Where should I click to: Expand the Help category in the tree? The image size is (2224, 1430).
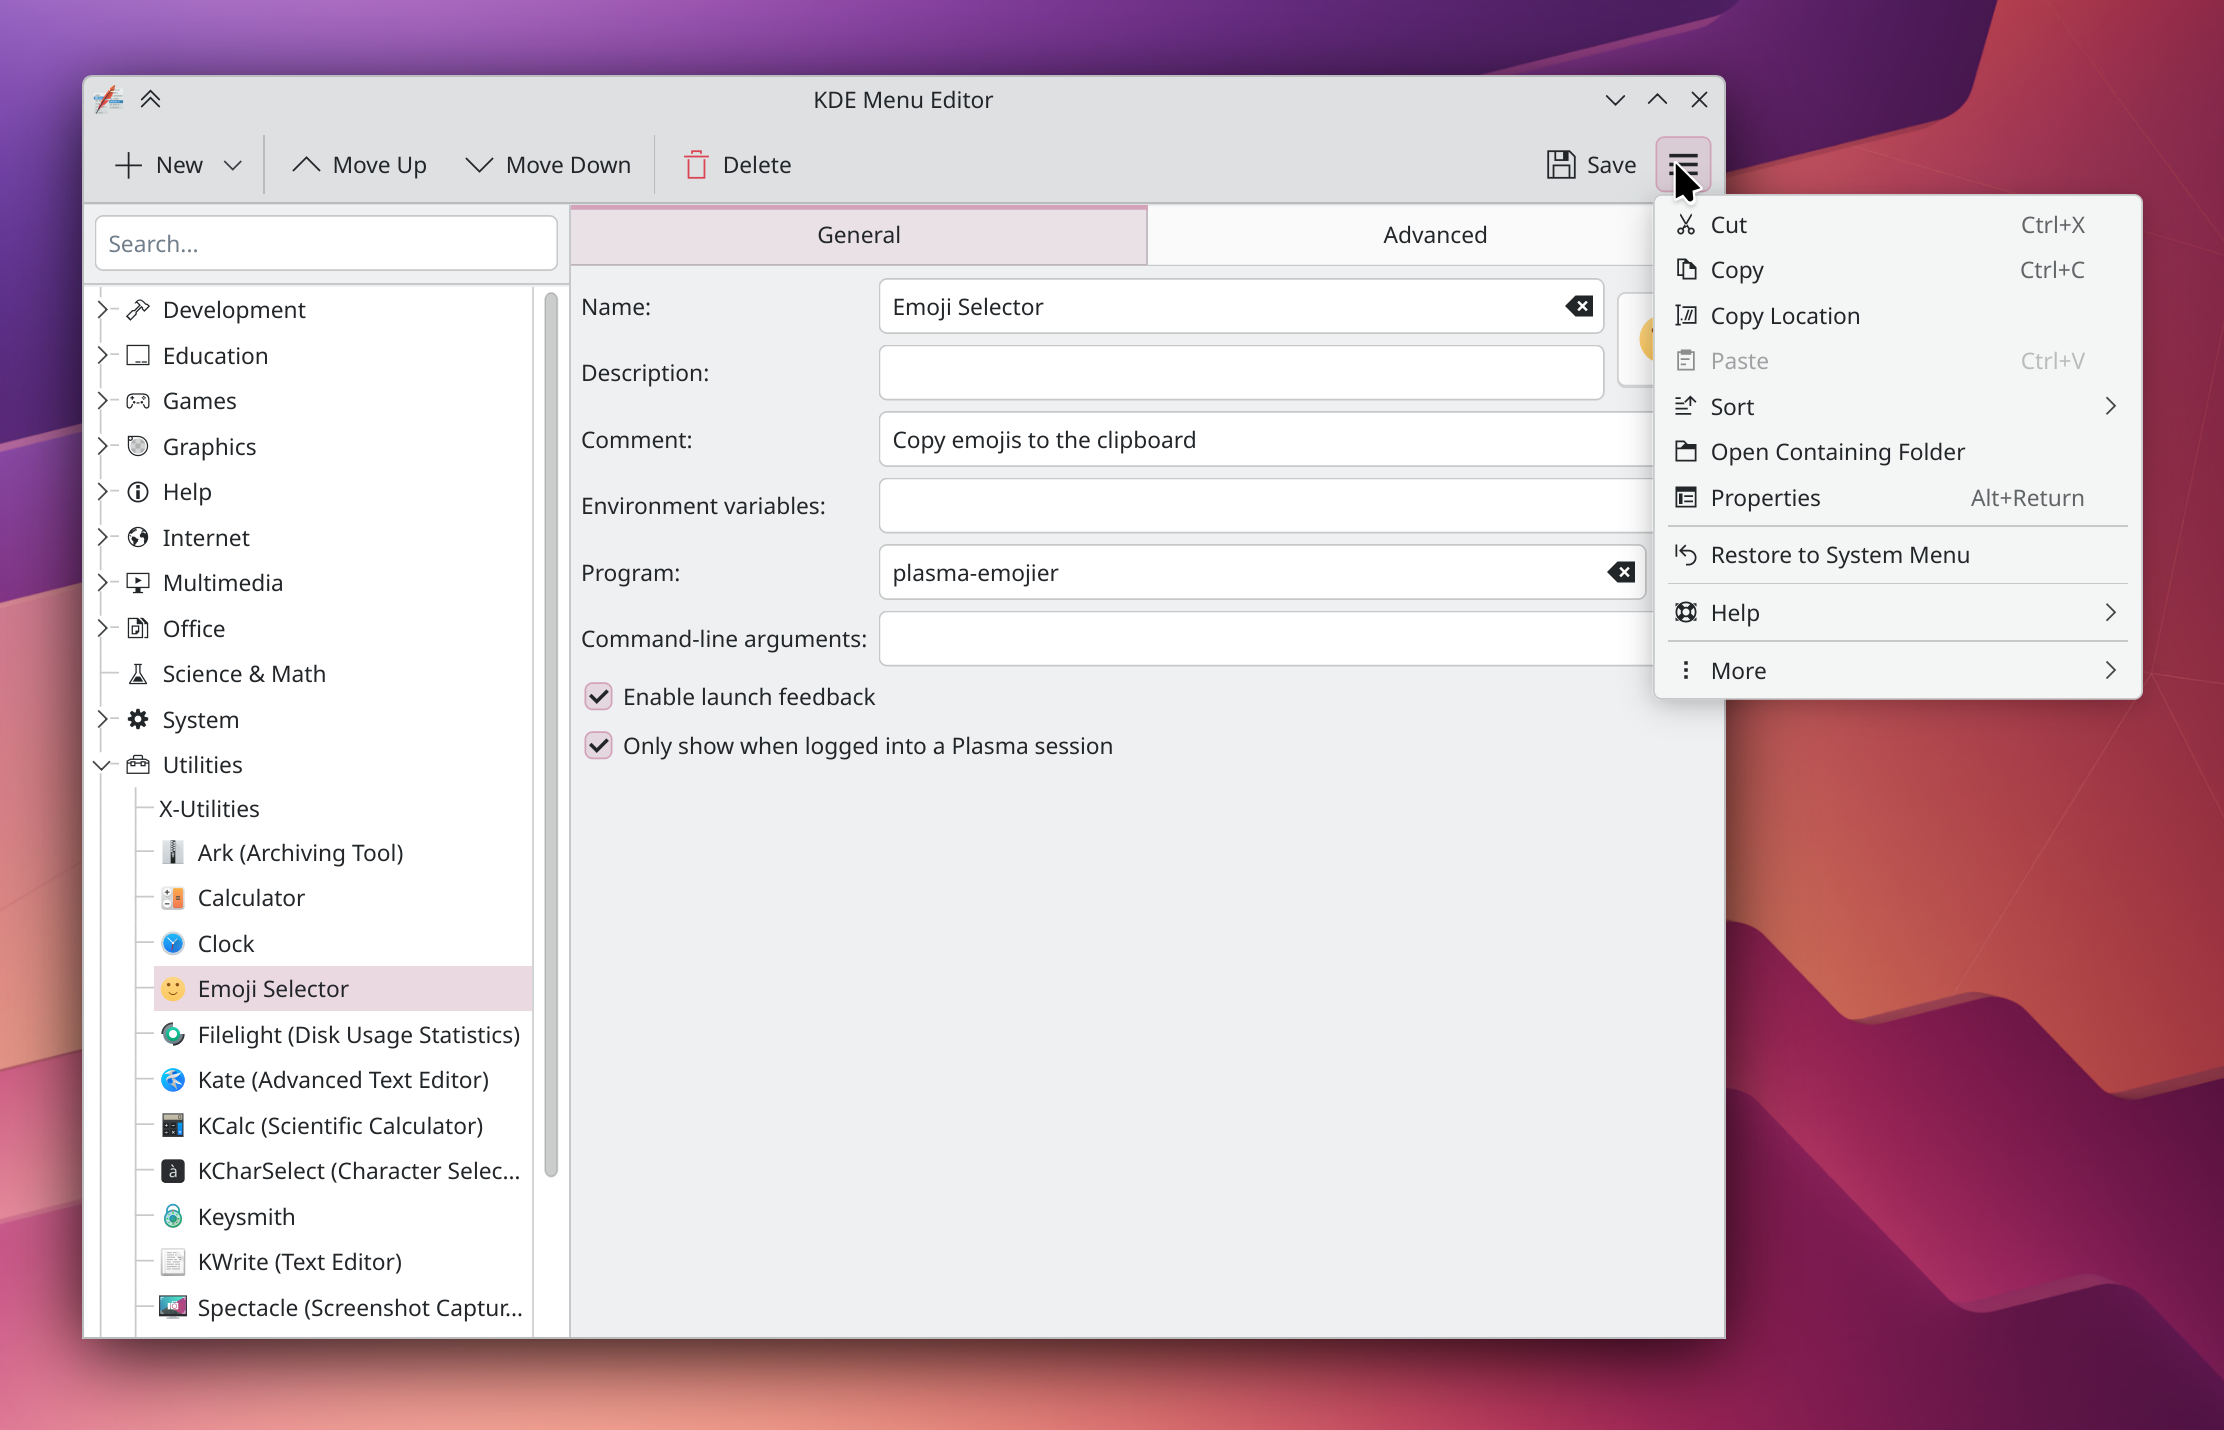click(x=102, y=492)
